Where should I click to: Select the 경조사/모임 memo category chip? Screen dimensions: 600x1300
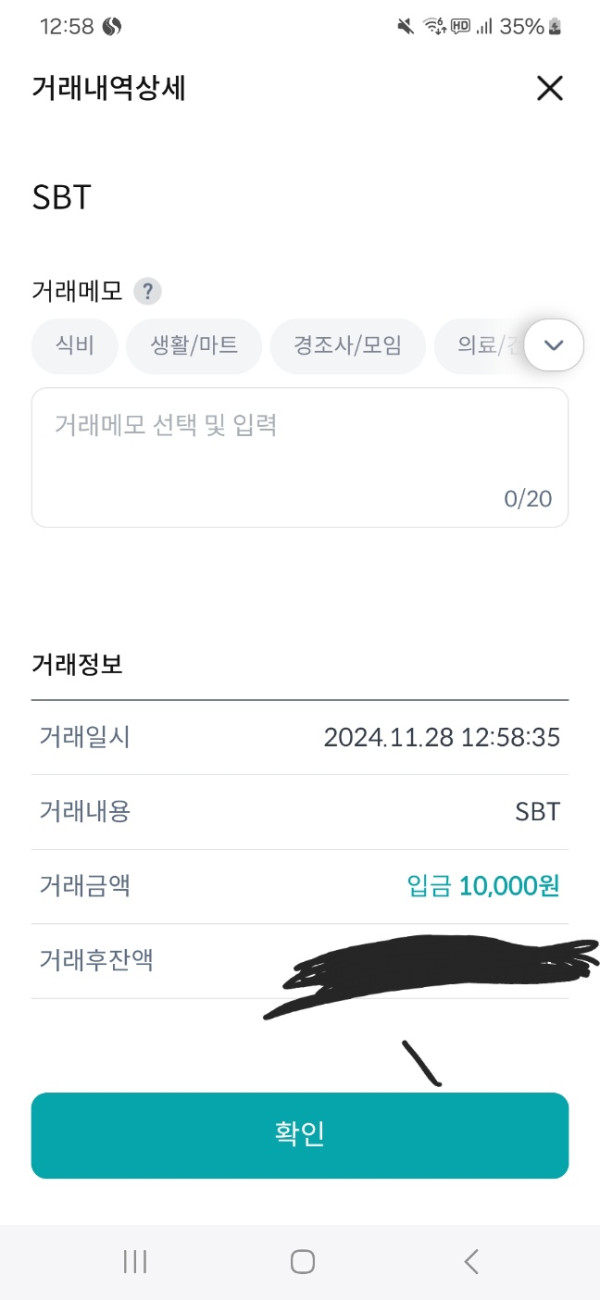pyautogui.click(x=347, y=346)
